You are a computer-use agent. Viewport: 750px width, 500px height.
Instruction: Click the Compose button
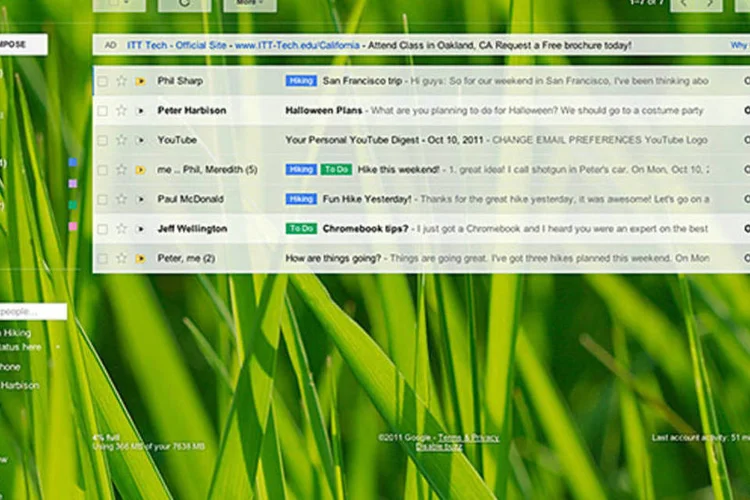[23, 44]
